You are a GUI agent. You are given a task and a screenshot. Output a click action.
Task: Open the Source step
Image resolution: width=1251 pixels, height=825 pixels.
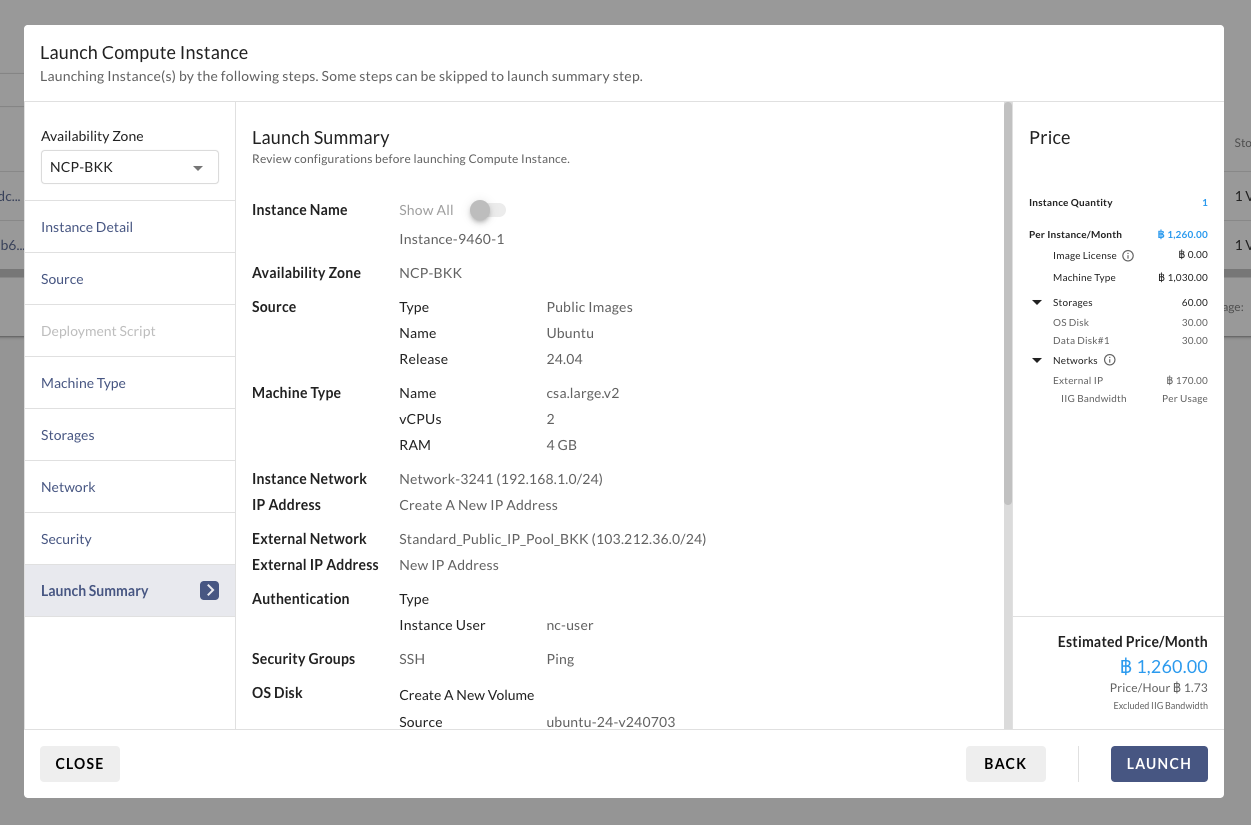point(62,279)
